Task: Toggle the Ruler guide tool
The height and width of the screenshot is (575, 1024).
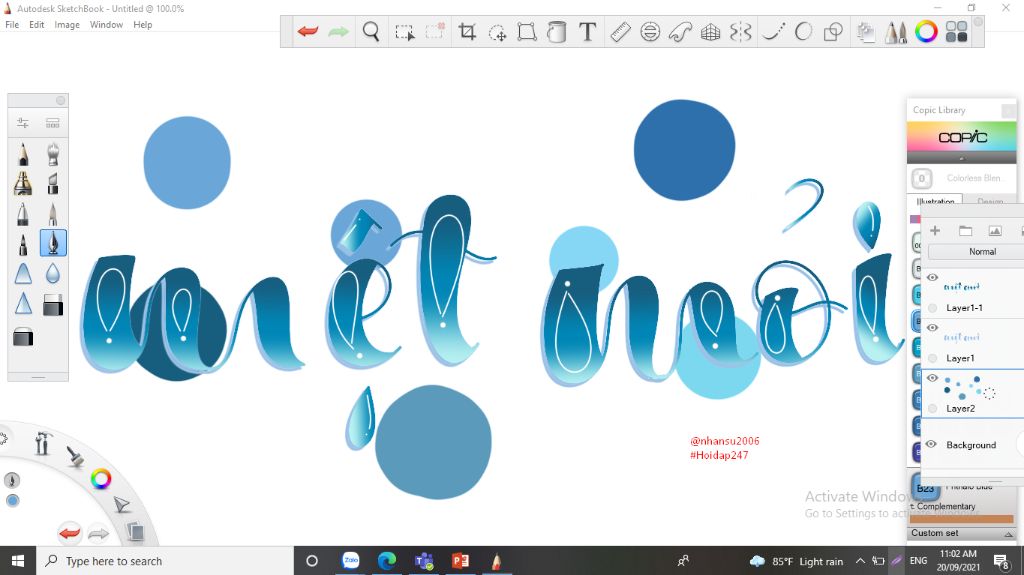Action: 620,31
